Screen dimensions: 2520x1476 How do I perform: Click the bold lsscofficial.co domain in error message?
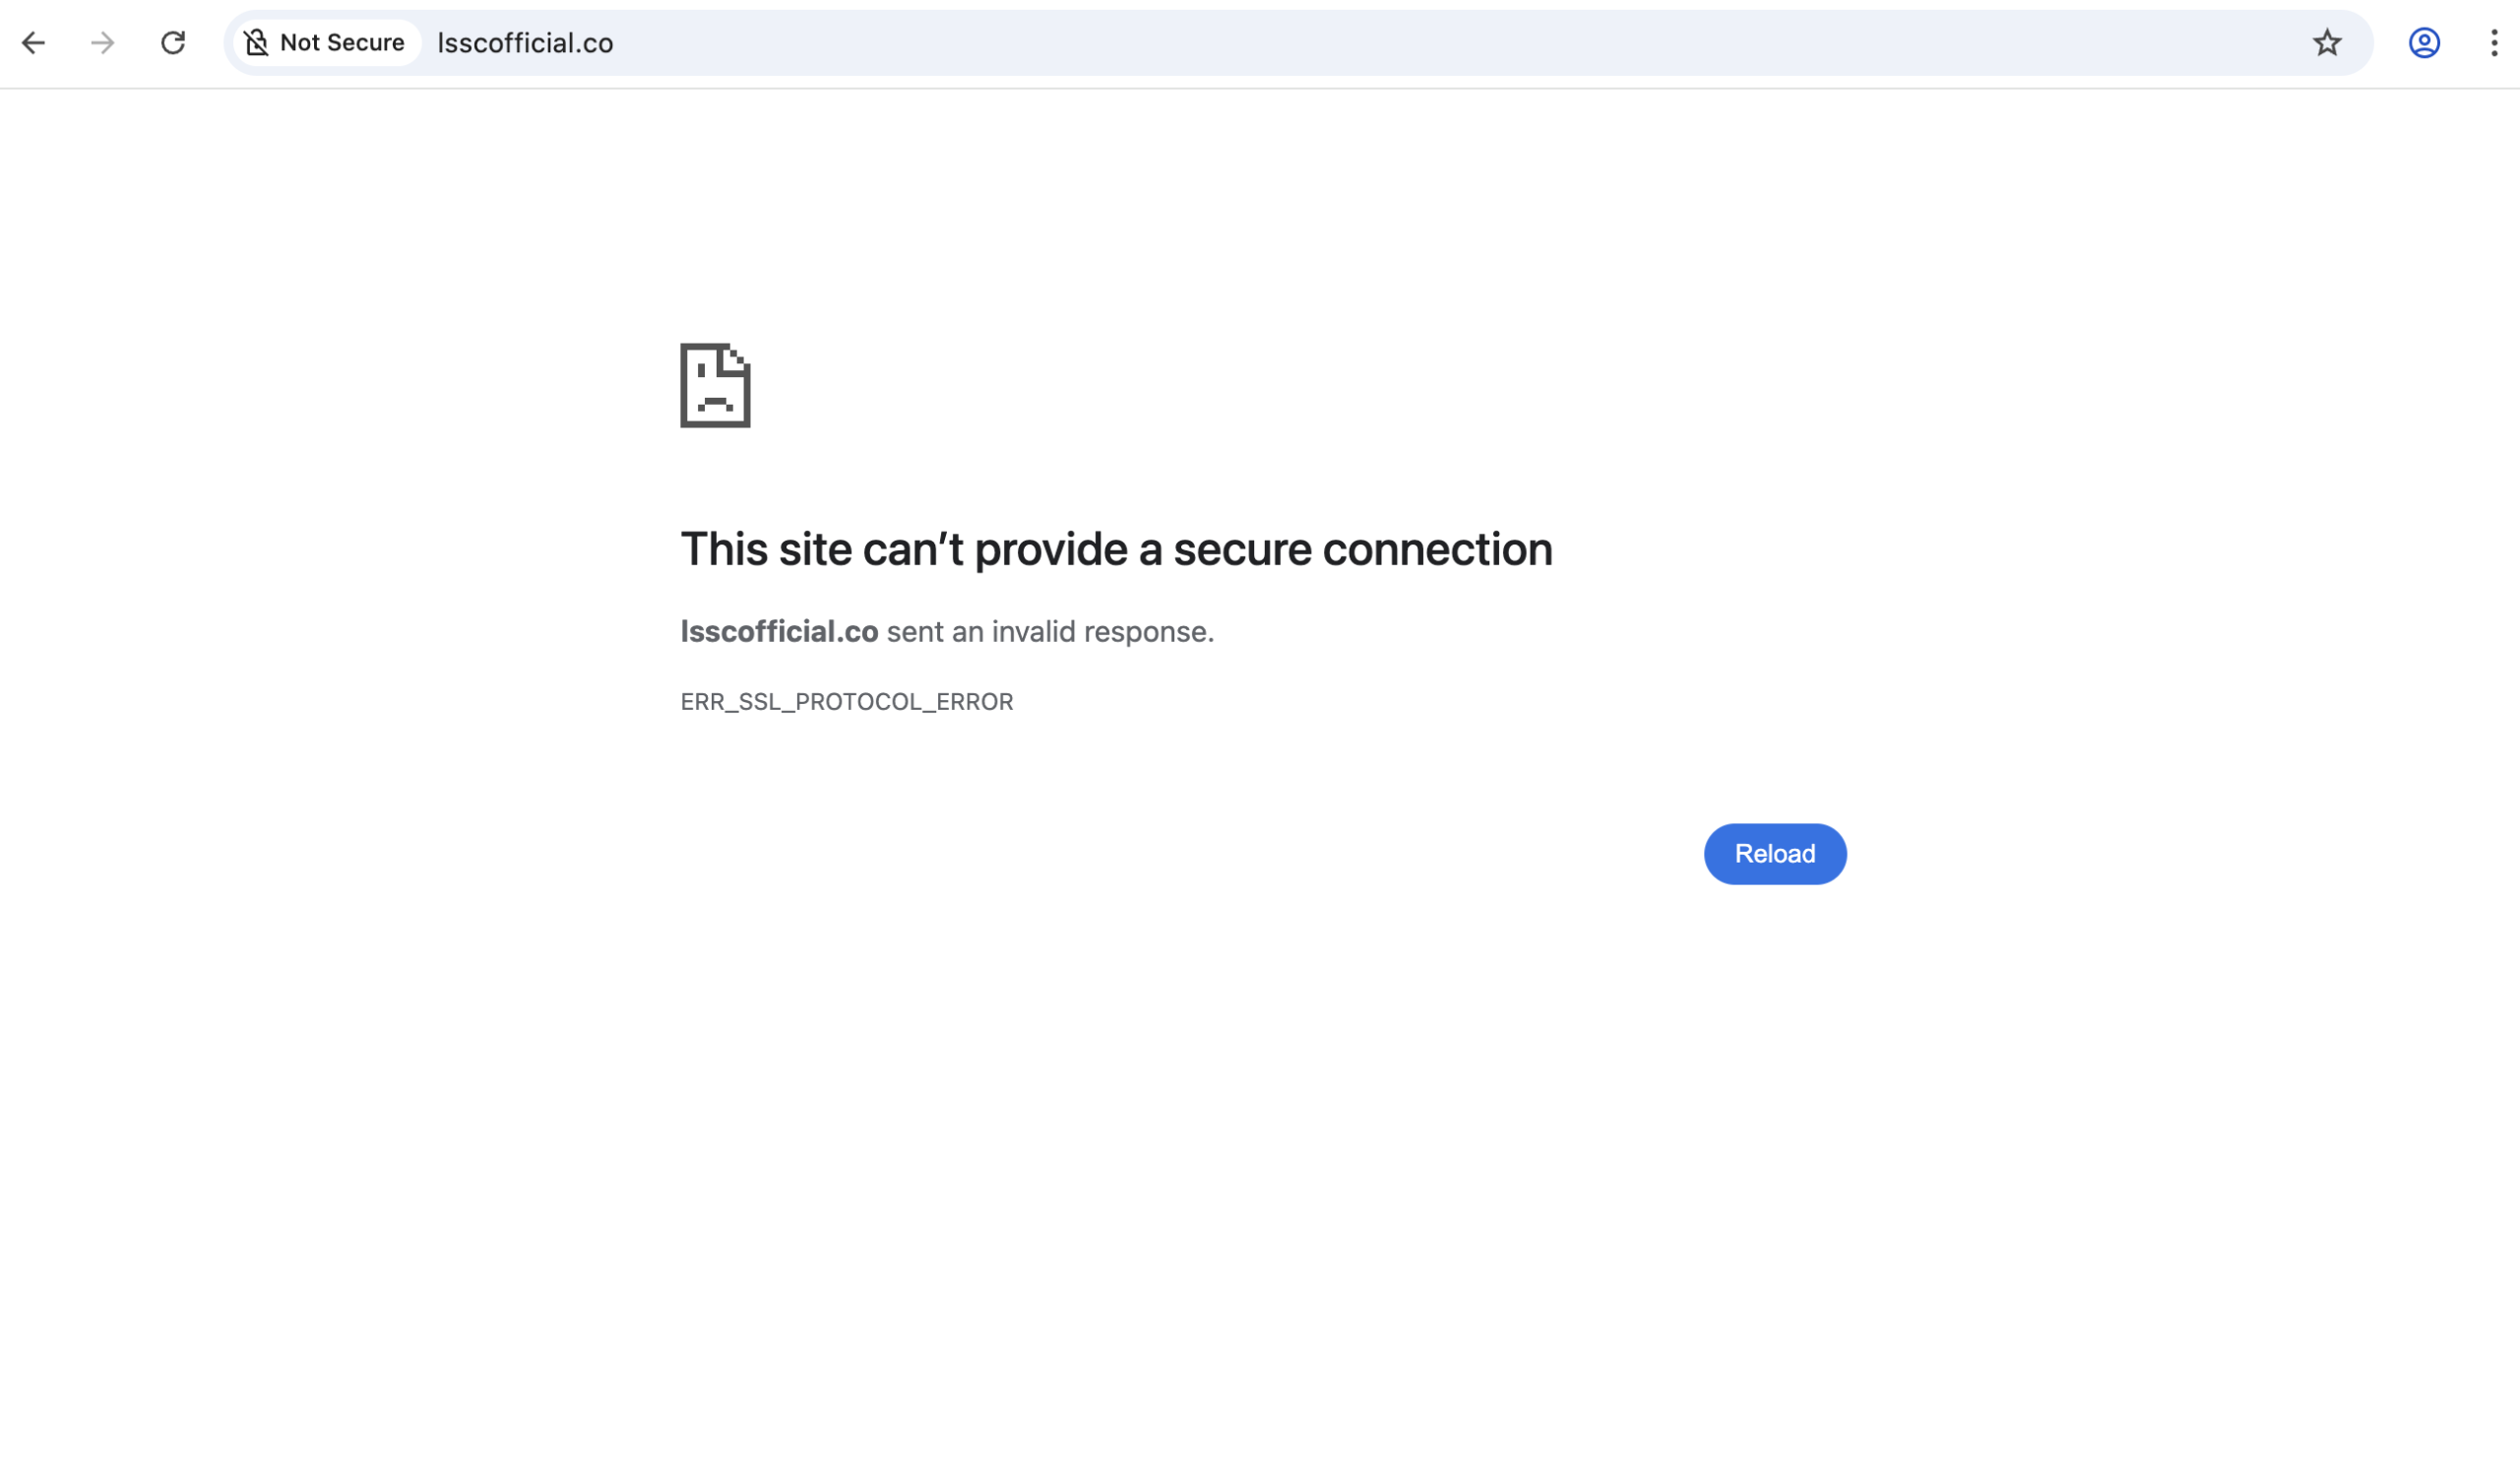tap(780, 631)
